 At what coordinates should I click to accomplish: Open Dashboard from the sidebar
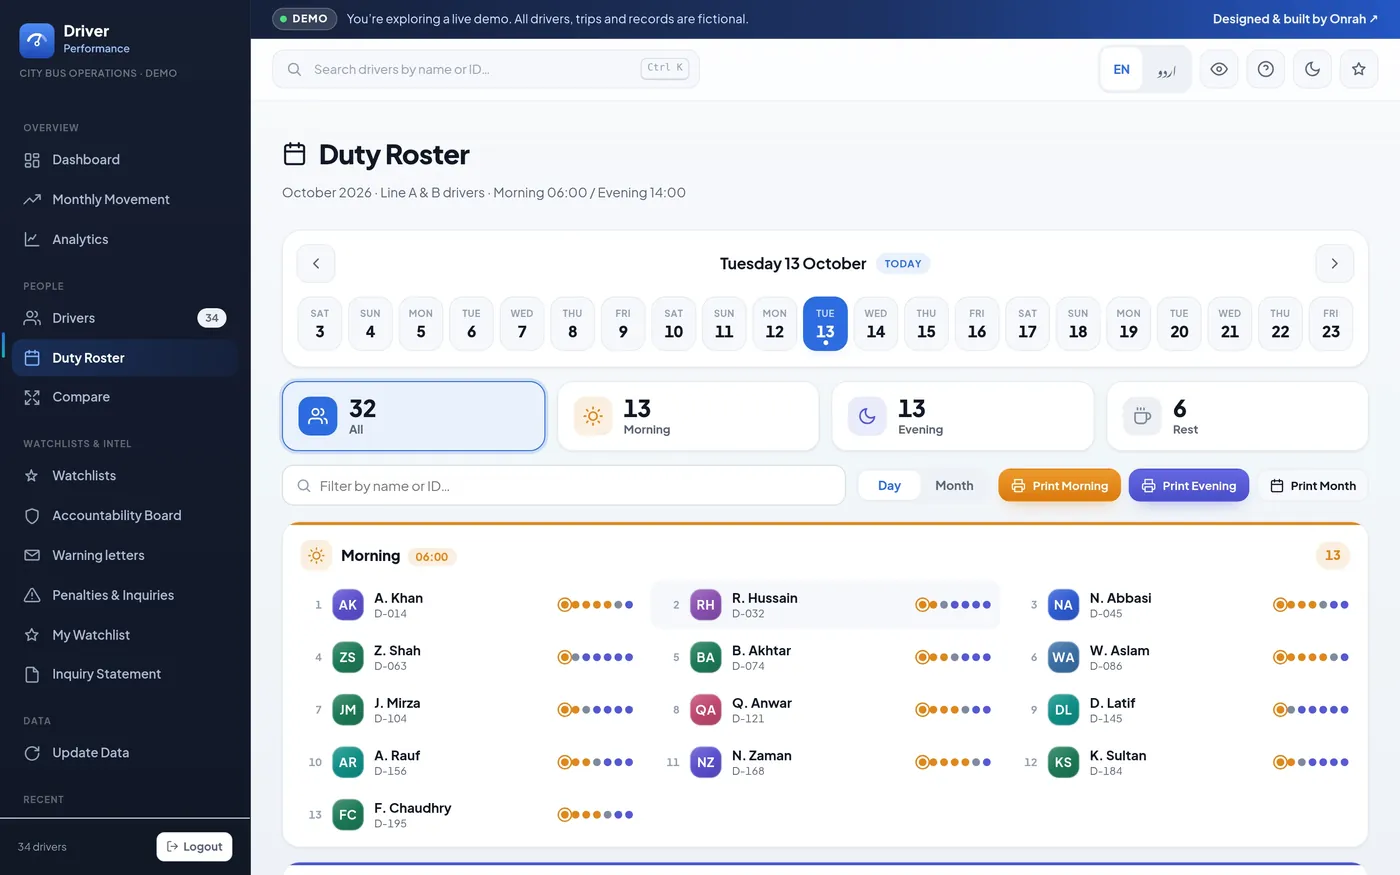coord(125,160)
